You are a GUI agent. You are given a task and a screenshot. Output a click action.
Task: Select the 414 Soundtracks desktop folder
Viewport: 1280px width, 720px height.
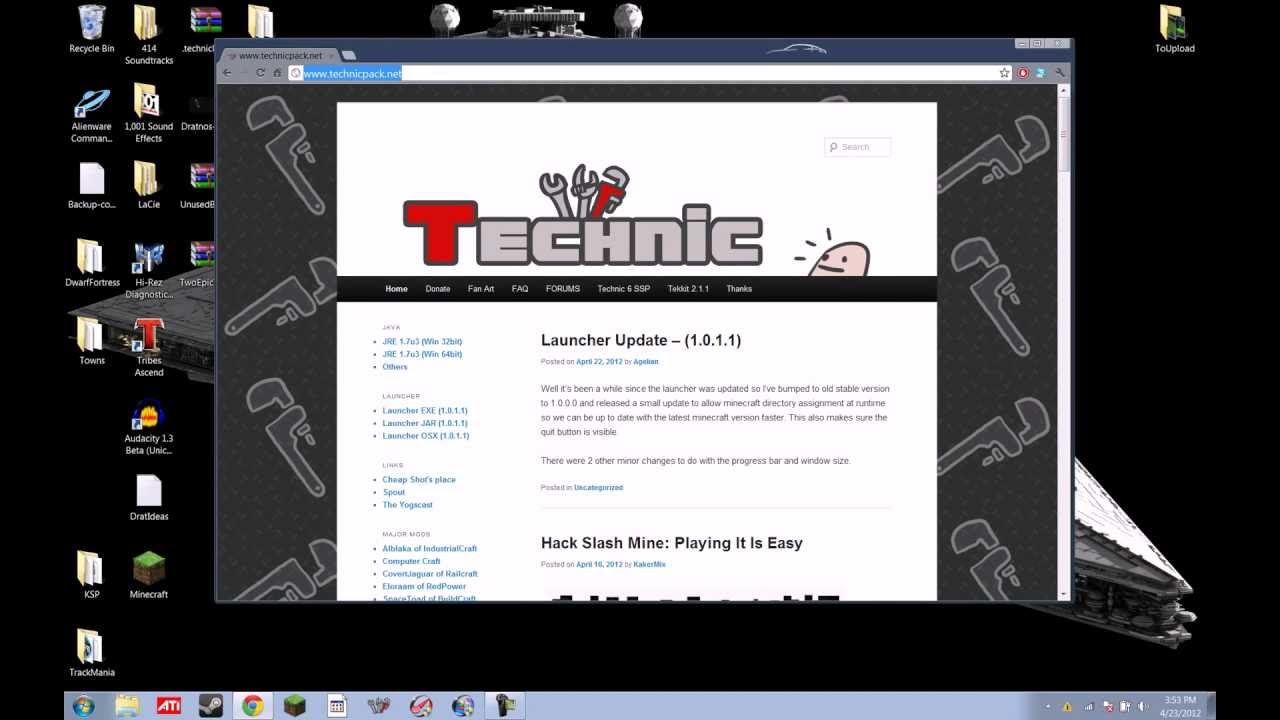tap(148, 35)
